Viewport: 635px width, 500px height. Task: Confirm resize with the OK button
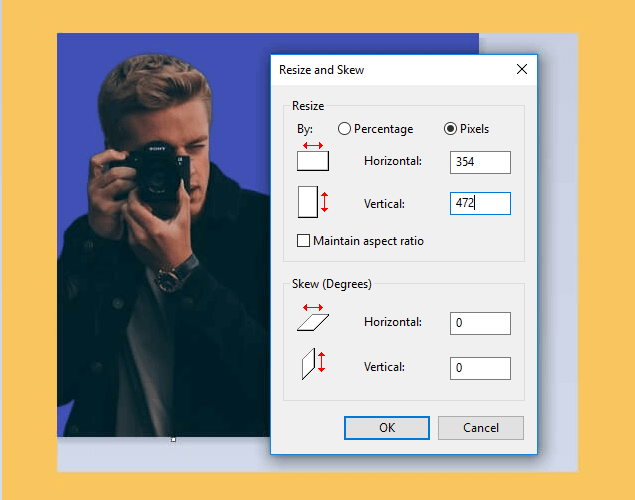(387, 428)
